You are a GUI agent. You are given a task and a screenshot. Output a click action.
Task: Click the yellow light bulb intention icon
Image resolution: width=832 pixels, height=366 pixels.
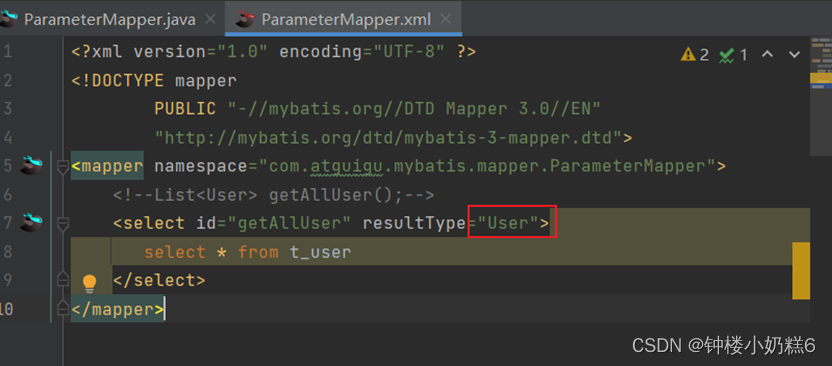(x=89, y=283)
